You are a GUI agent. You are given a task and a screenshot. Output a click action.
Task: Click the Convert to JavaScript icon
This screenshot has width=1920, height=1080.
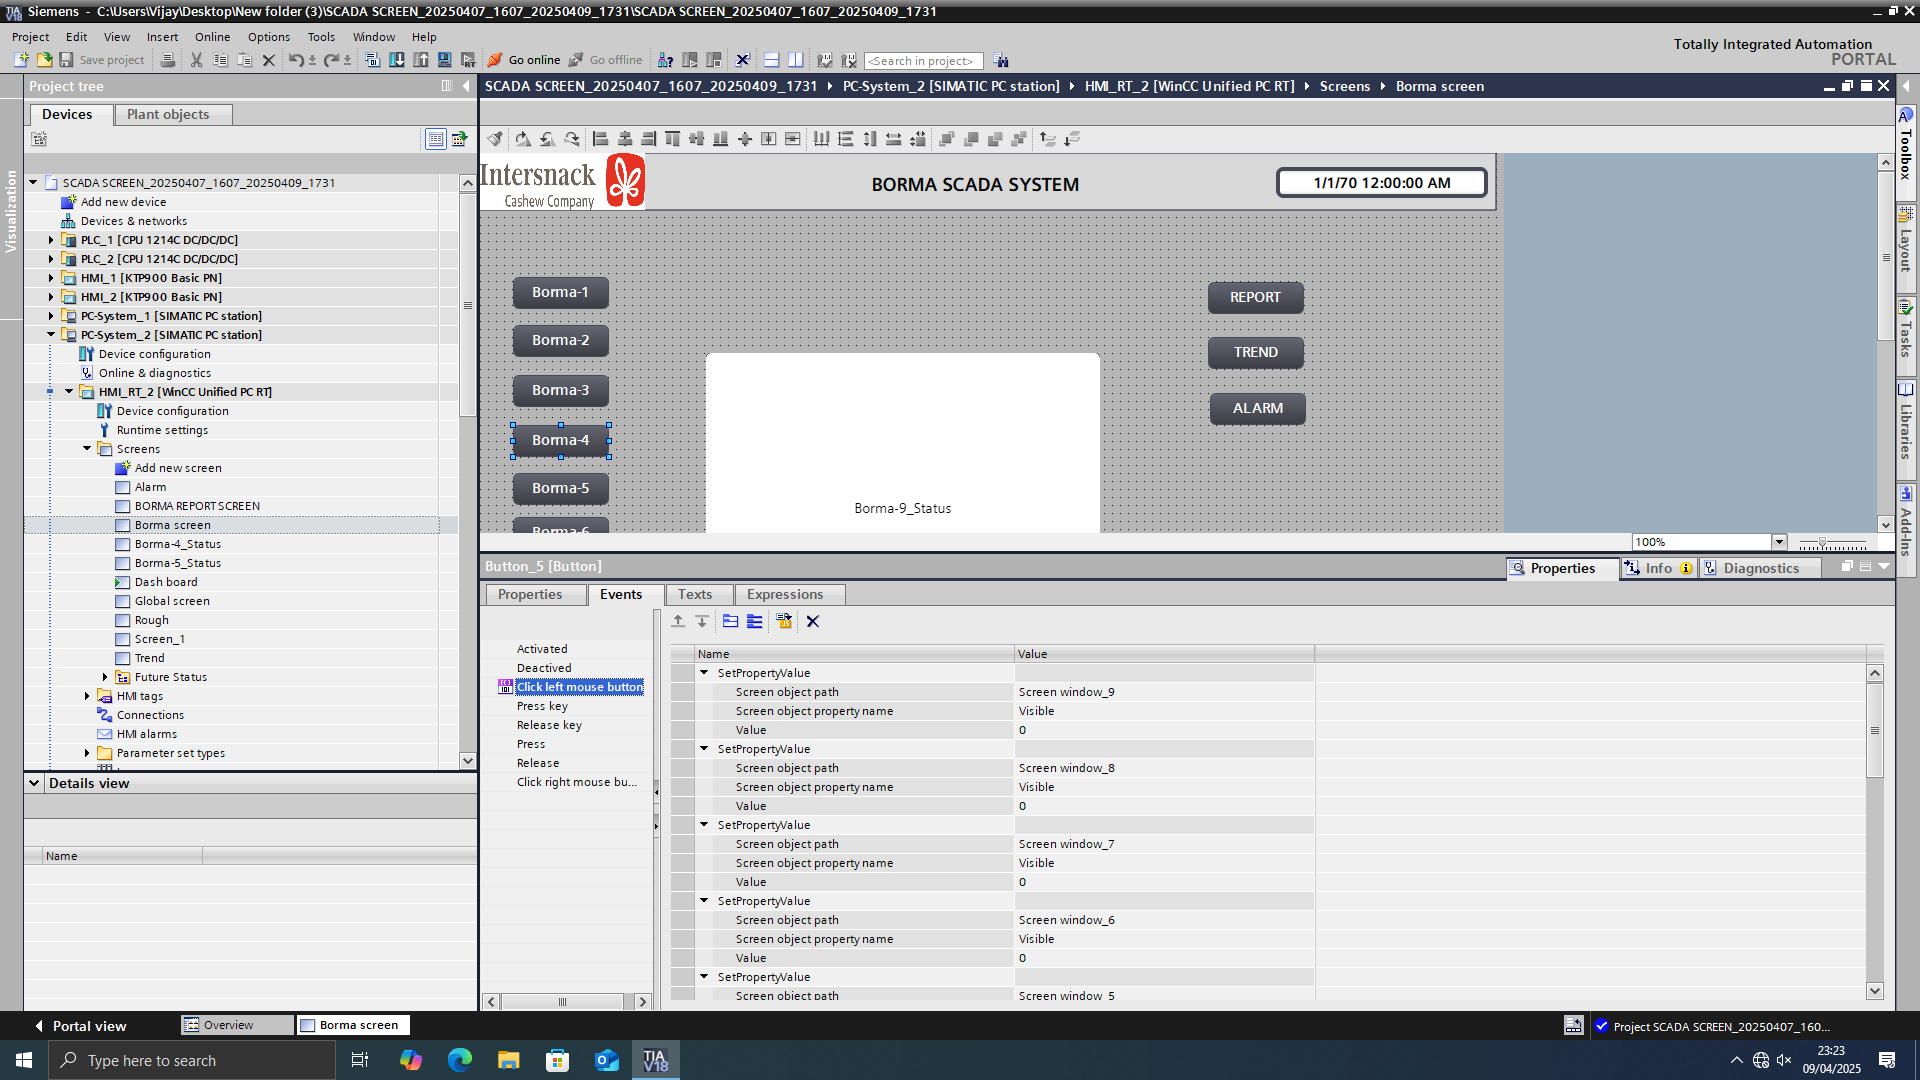point(784,621)
